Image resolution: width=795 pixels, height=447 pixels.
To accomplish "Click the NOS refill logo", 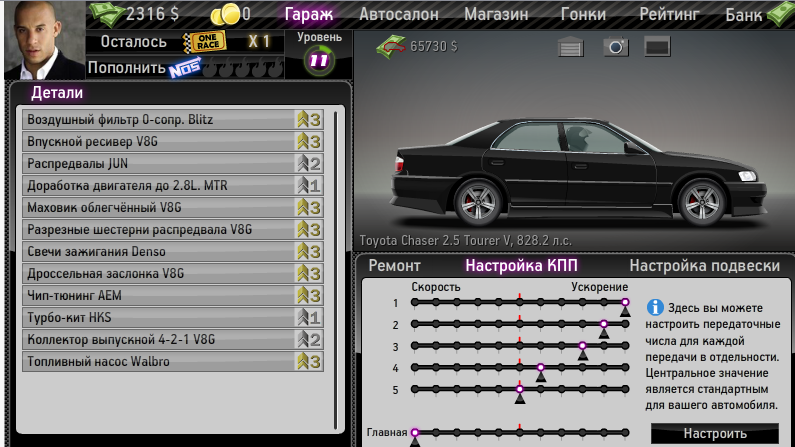I will (185, 68).
